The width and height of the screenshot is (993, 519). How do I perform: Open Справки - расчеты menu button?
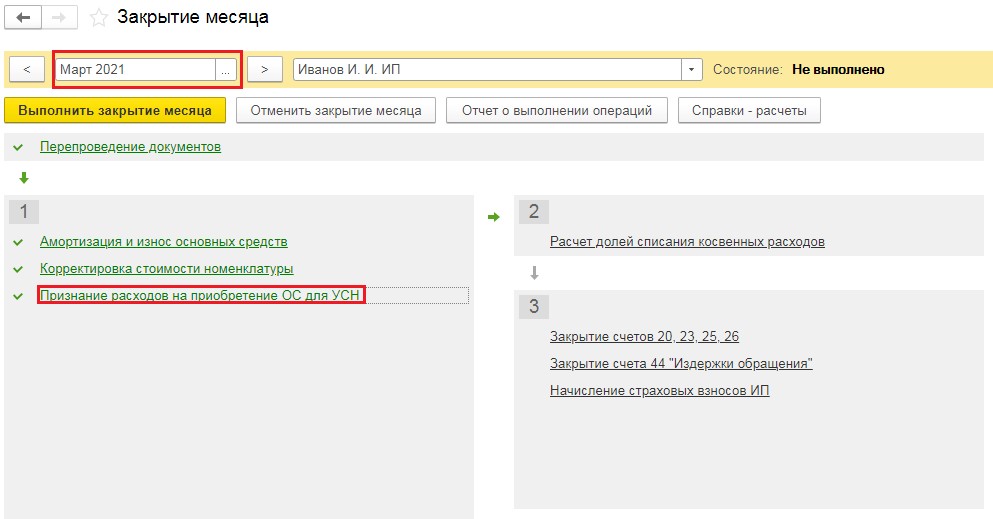(x=749, y=110)
